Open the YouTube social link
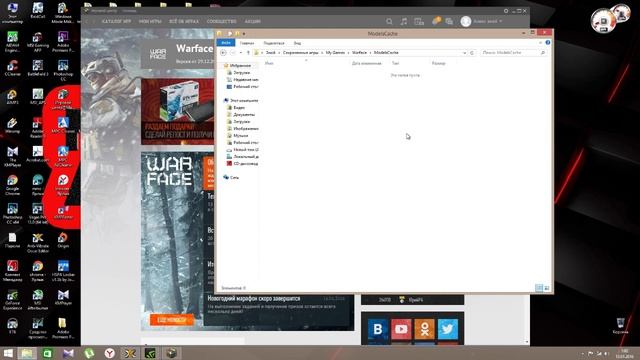Screen dimensions: 640x360 click(401, 329)
